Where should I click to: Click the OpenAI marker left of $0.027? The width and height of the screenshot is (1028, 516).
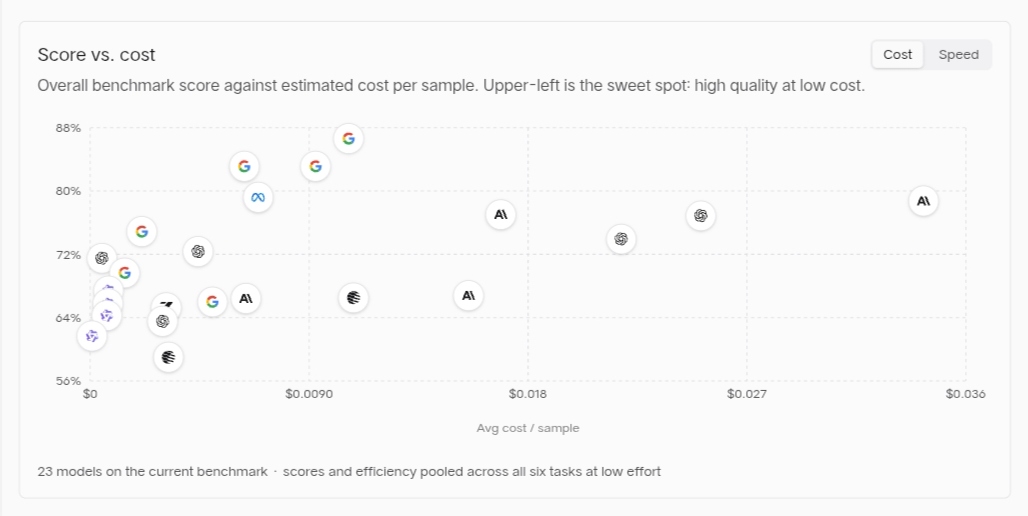(x=622, y=239)
